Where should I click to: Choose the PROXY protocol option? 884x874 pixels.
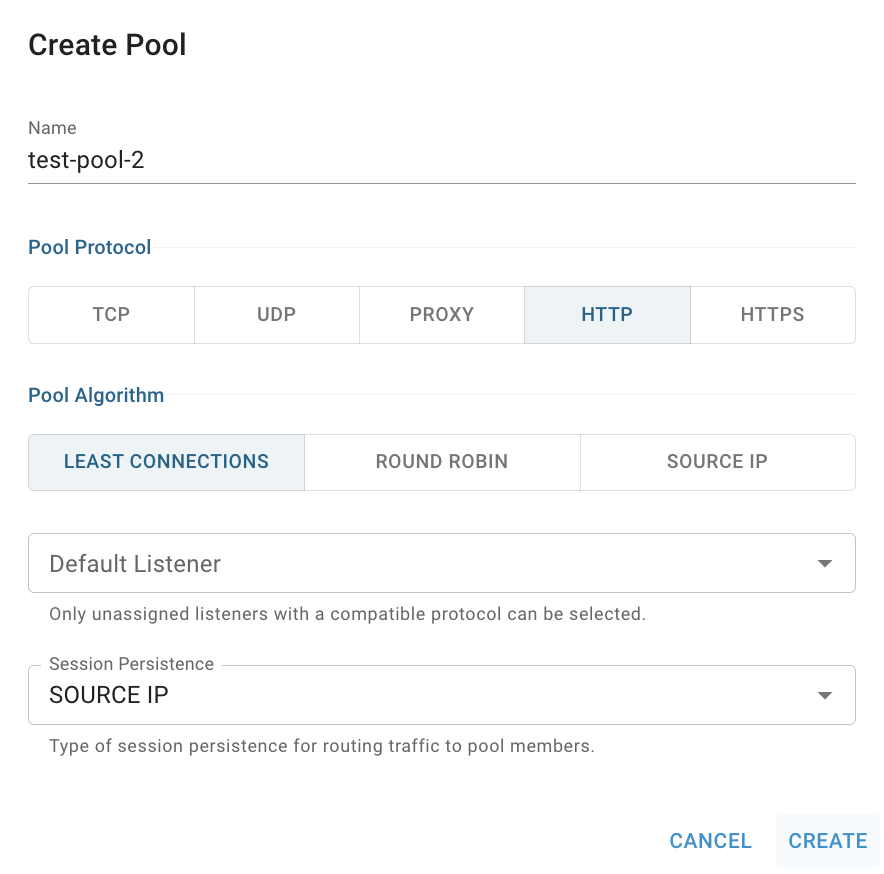coord(442,315)
